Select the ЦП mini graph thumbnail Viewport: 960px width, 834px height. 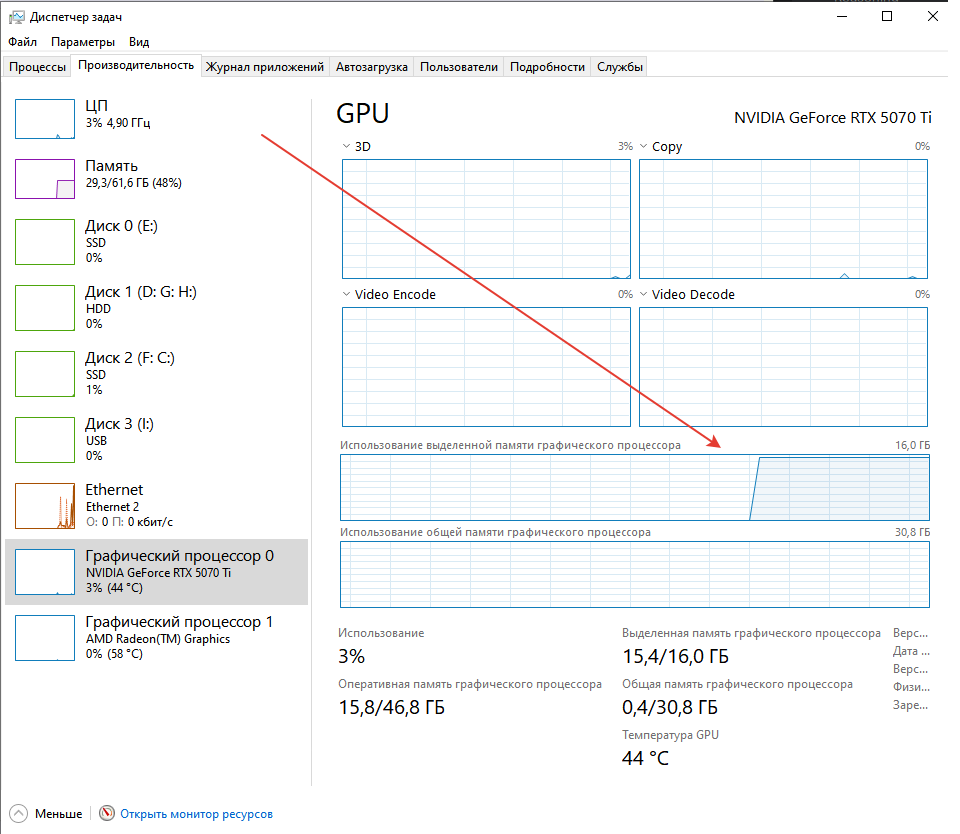click(45, 119)
